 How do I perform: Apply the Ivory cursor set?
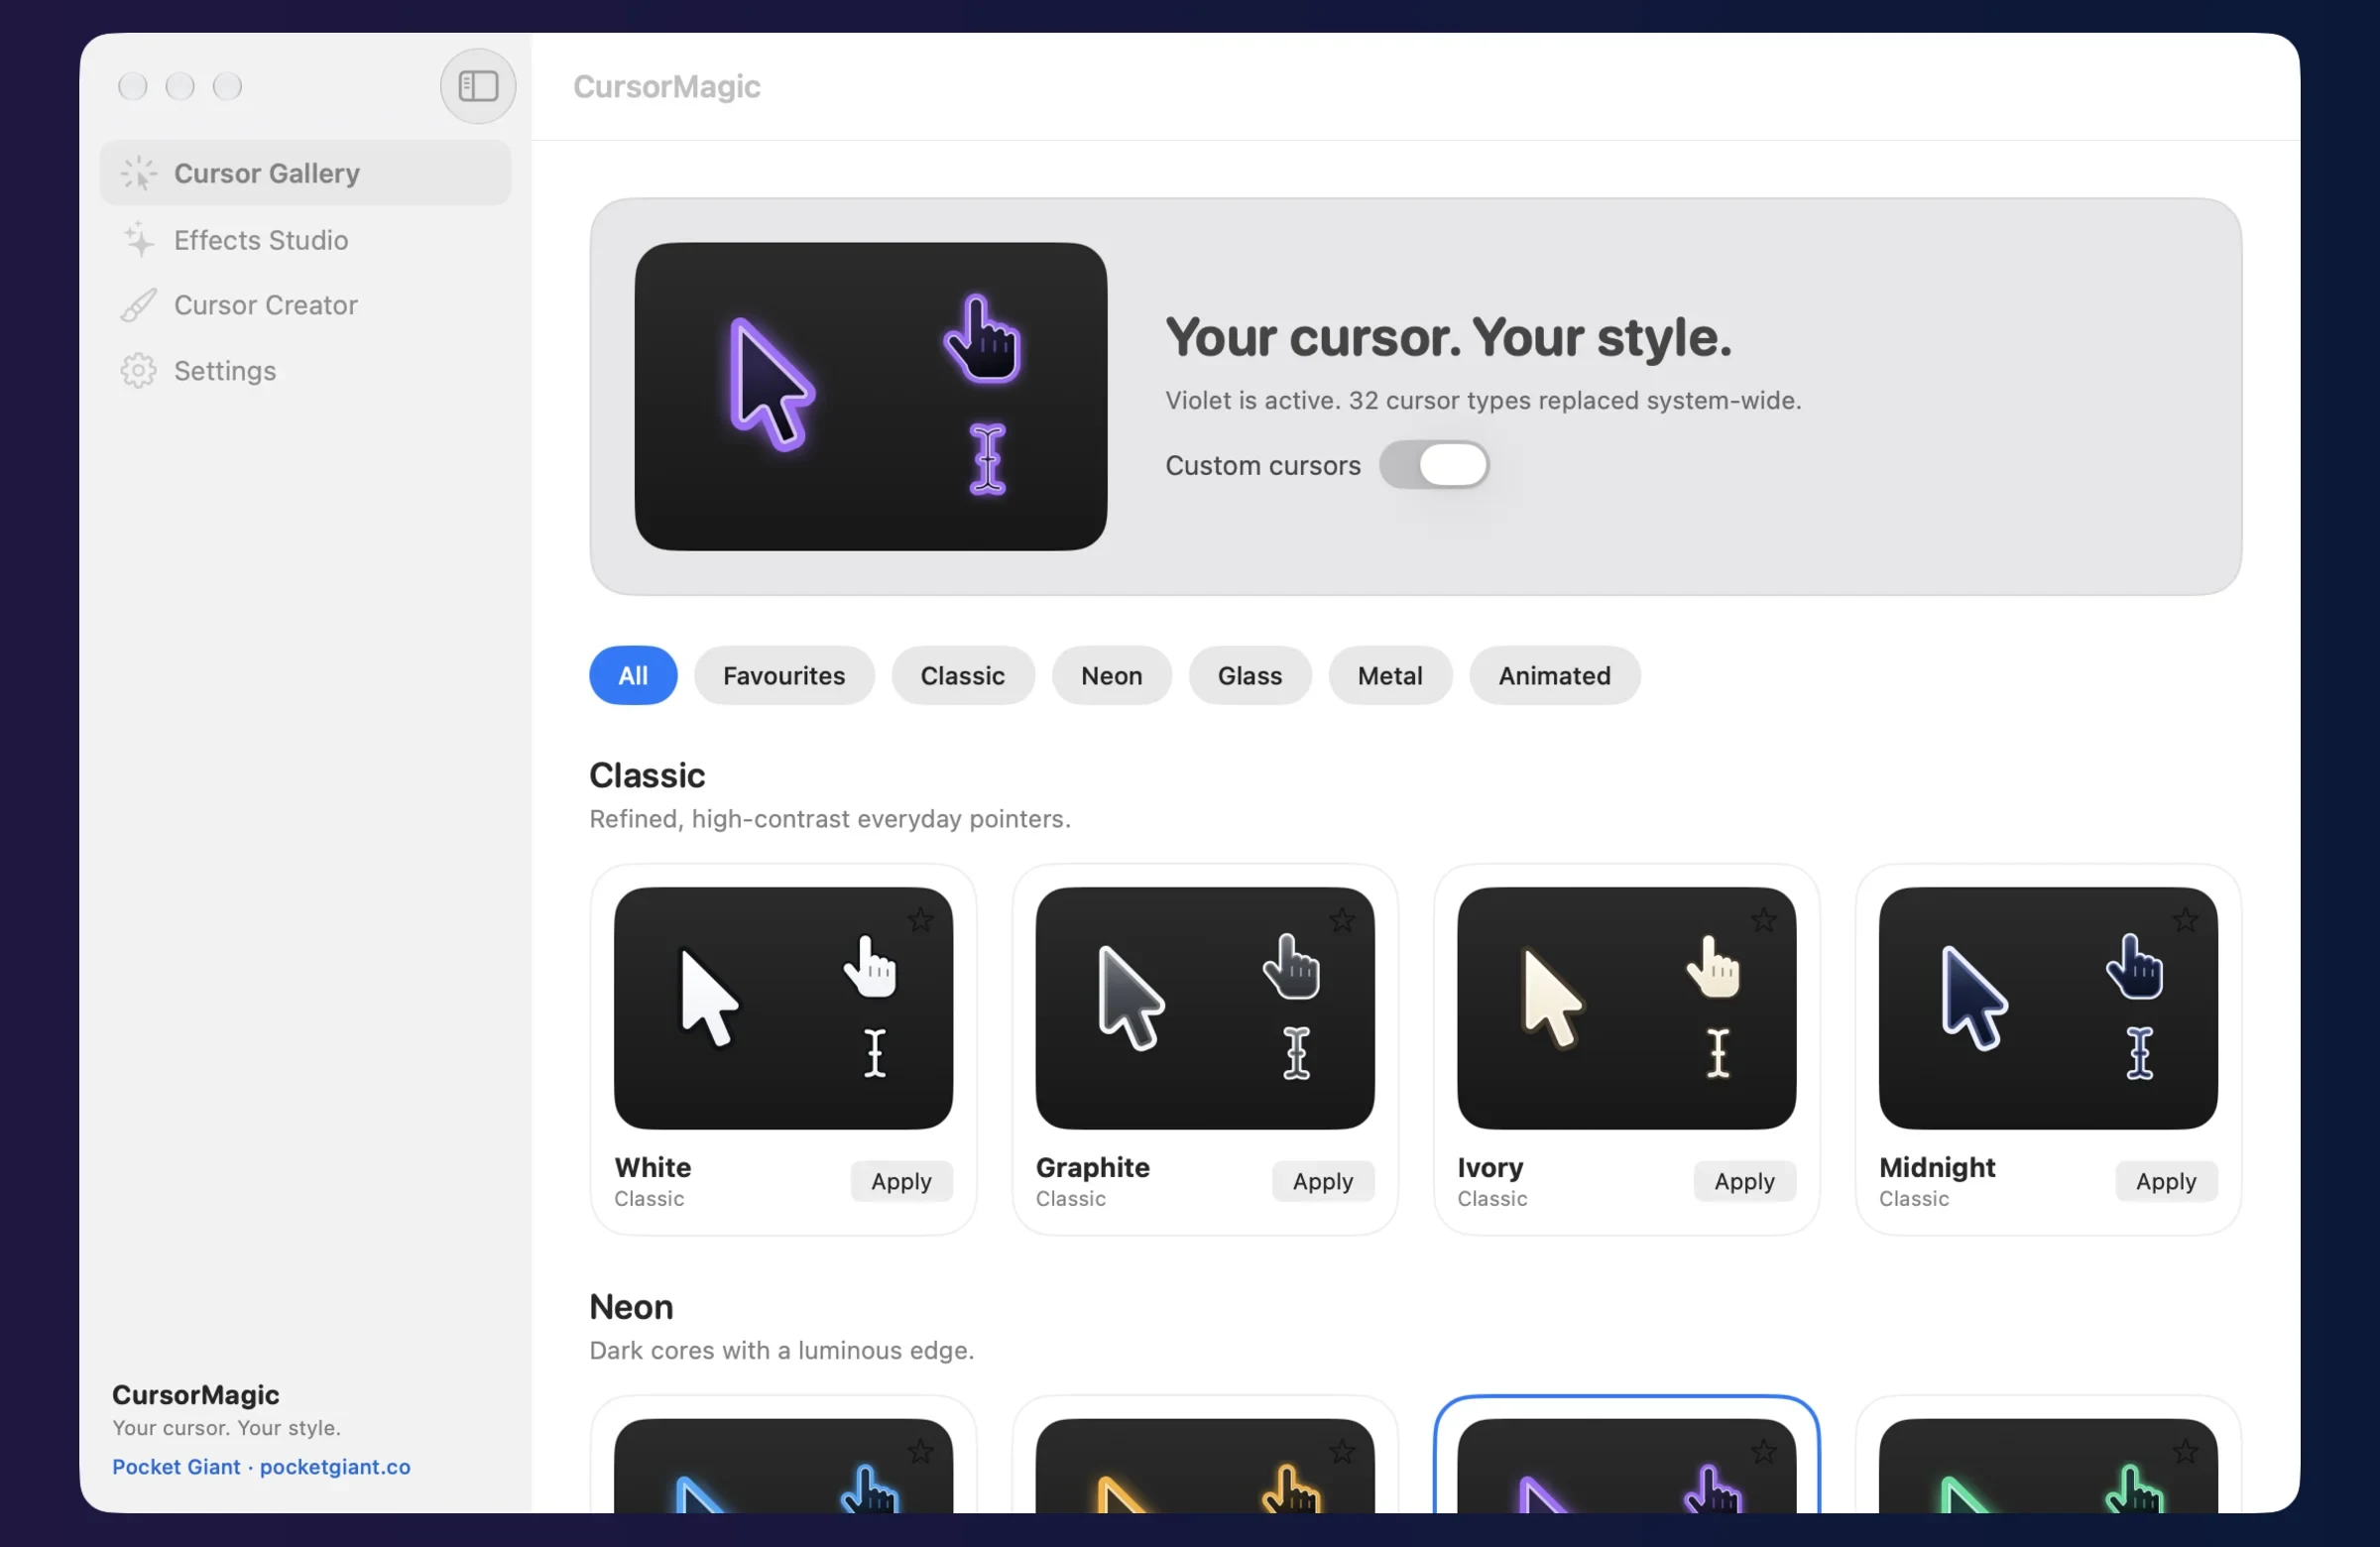click(1744, 1181)
